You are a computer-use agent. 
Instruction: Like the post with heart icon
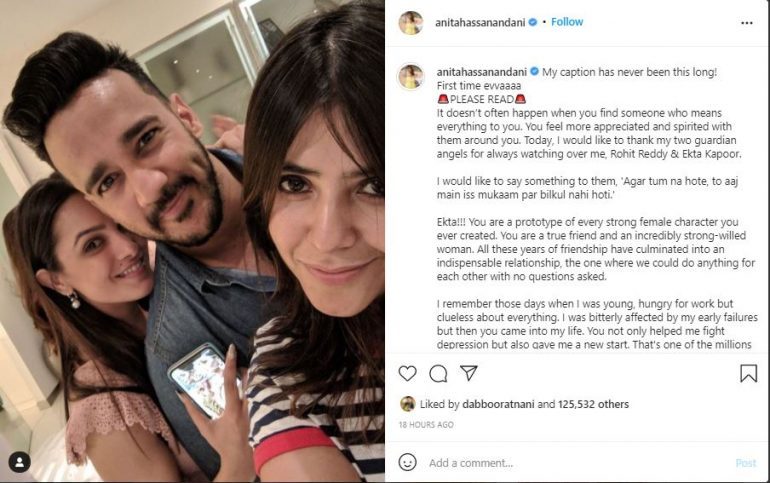pos(407,374)
